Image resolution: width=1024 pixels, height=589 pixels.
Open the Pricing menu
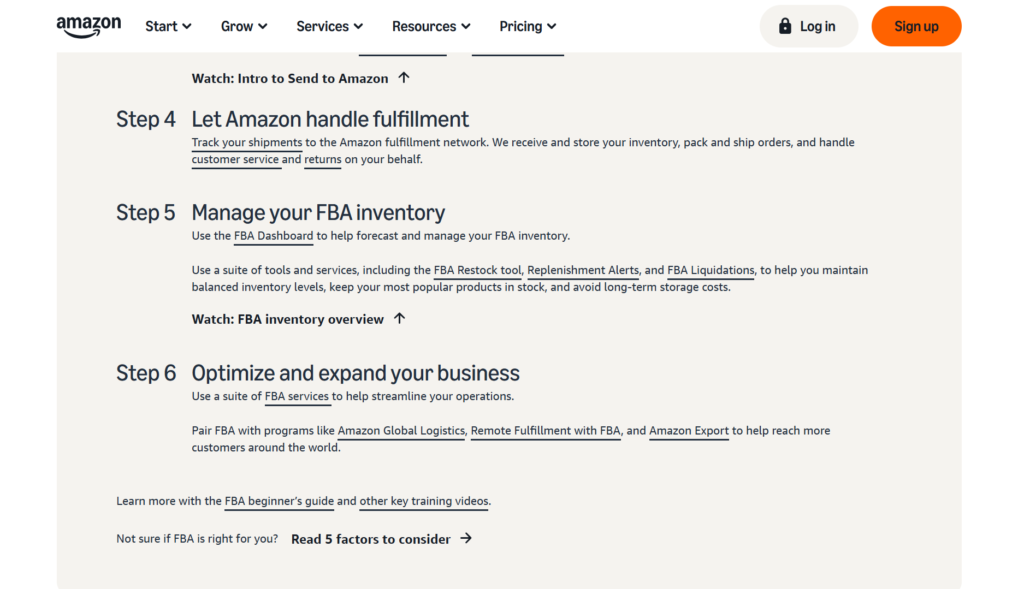click(528, 27)
